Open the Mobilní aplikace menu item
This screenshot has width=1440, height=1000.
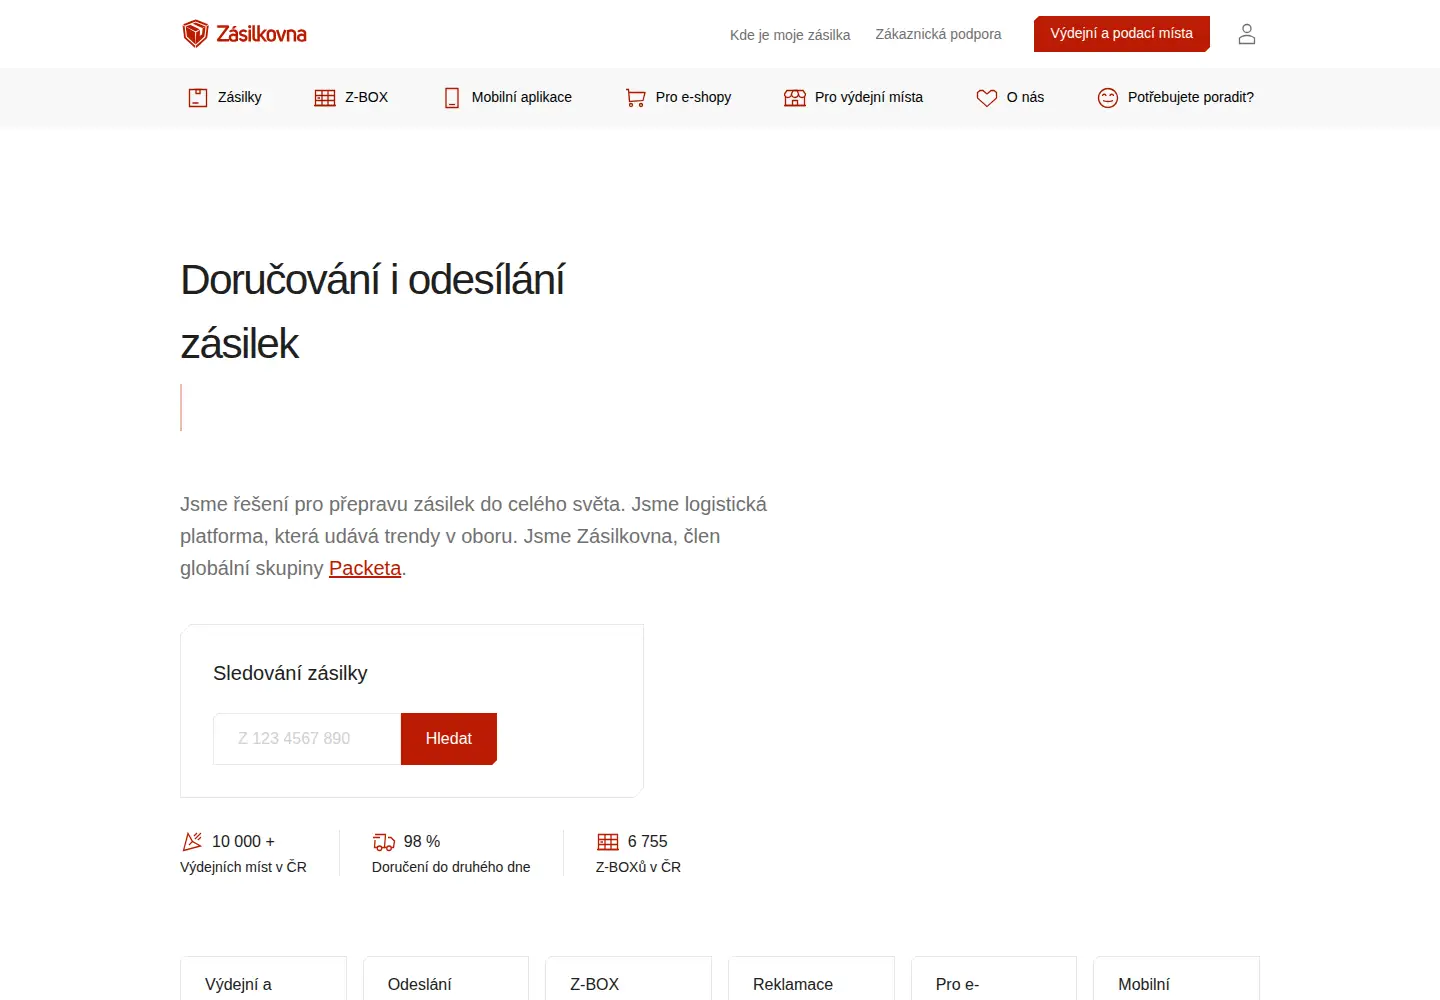click(508, 97)
